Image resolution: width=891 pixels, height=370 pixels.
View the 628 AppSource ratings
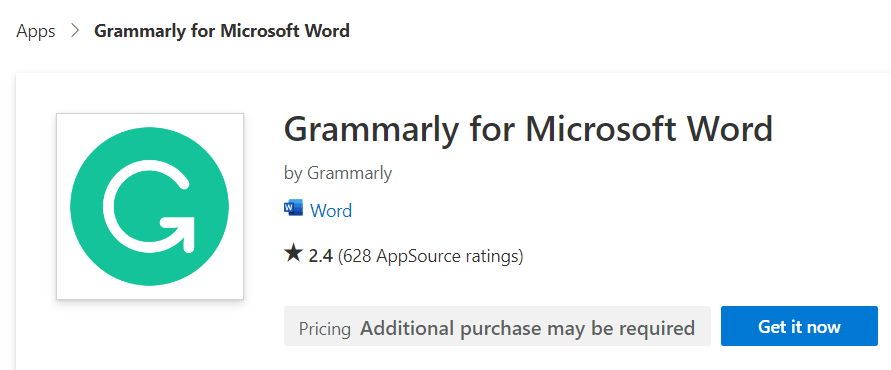[430, 256]
